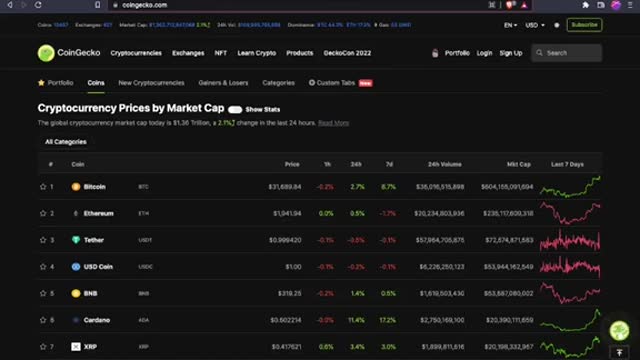Select the Coins tab
Screen dimensions: 640x360
96,83
